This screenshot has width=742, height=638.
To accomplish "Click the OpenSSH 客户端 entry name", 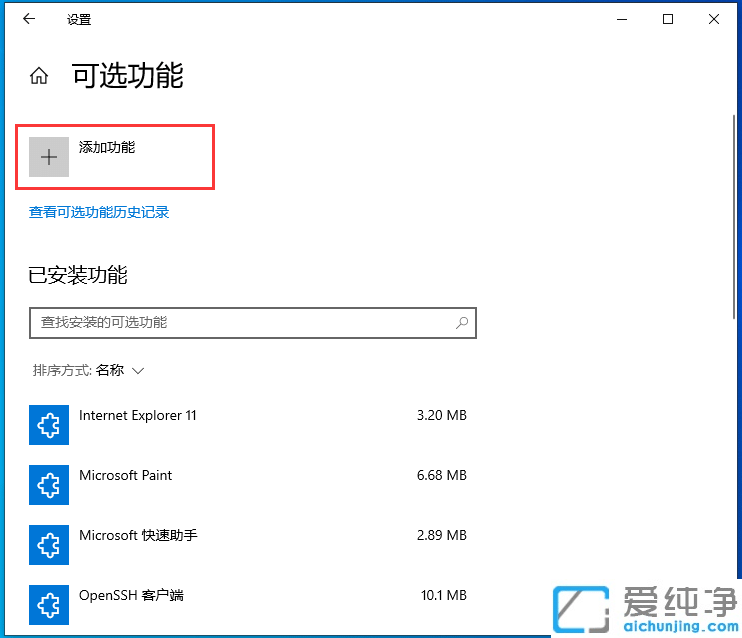I will click(x=131, y=595).
